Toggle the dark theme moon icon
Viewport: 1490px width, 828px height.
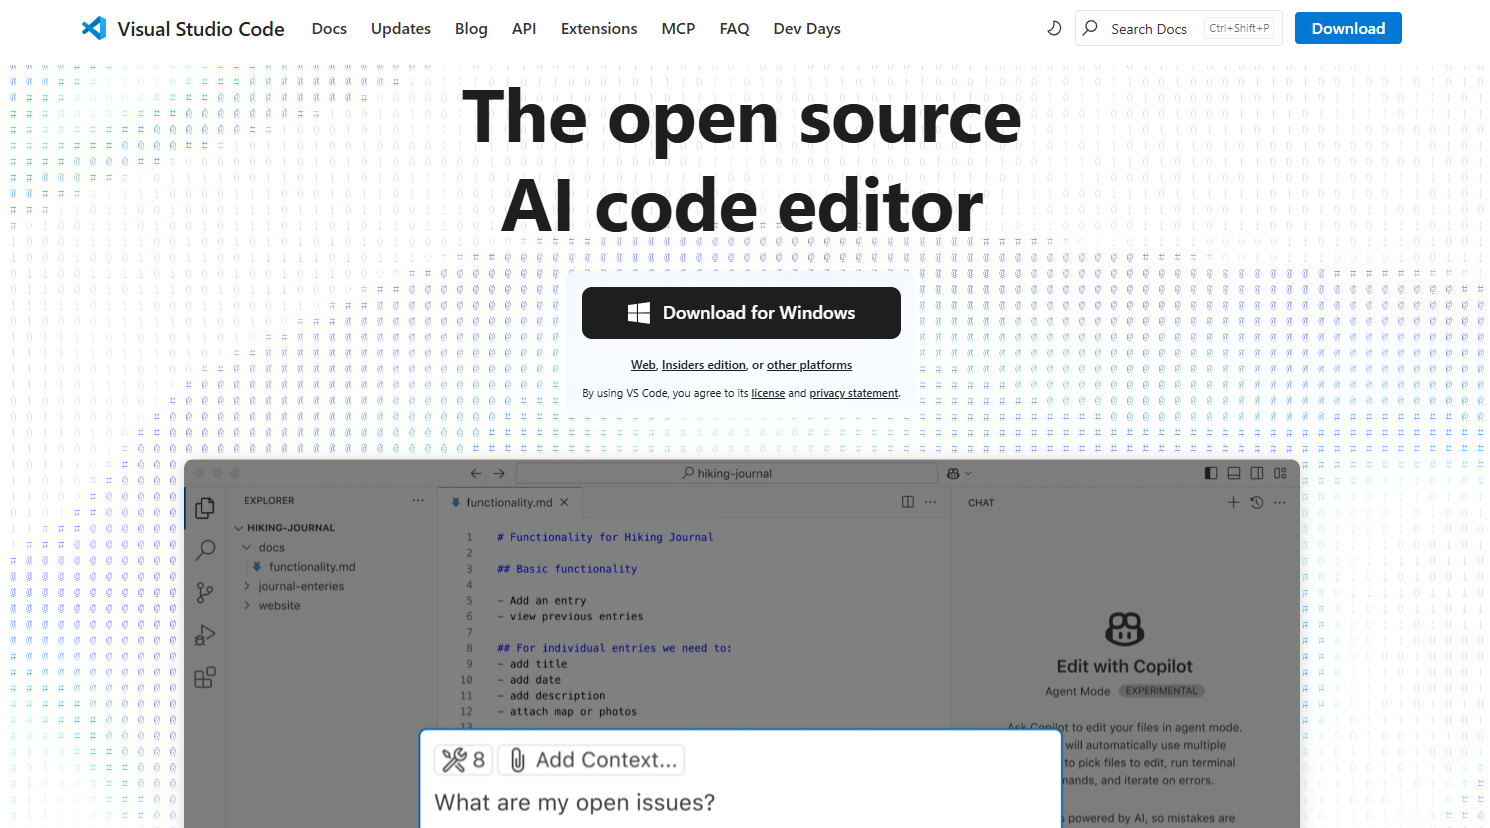pos(1054,28)
